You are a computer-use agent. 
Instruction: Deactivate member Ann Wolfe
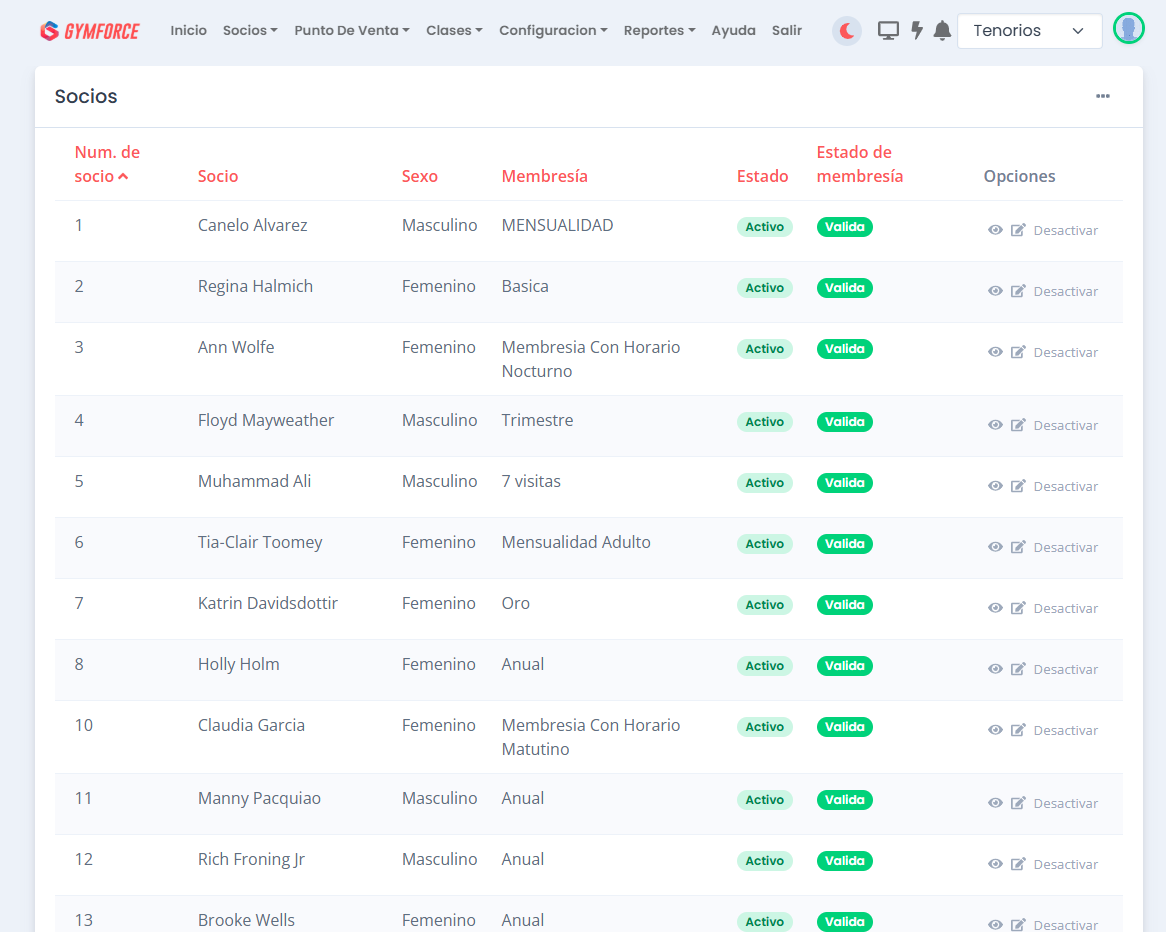[1065, 352]
